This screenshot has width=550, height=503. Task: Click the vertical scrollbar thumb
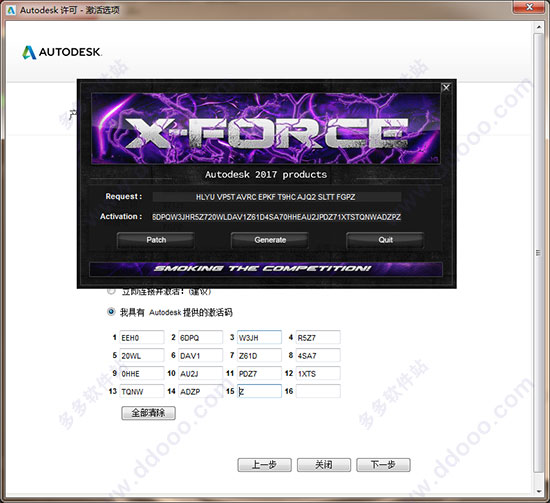(x=538, y=253)
